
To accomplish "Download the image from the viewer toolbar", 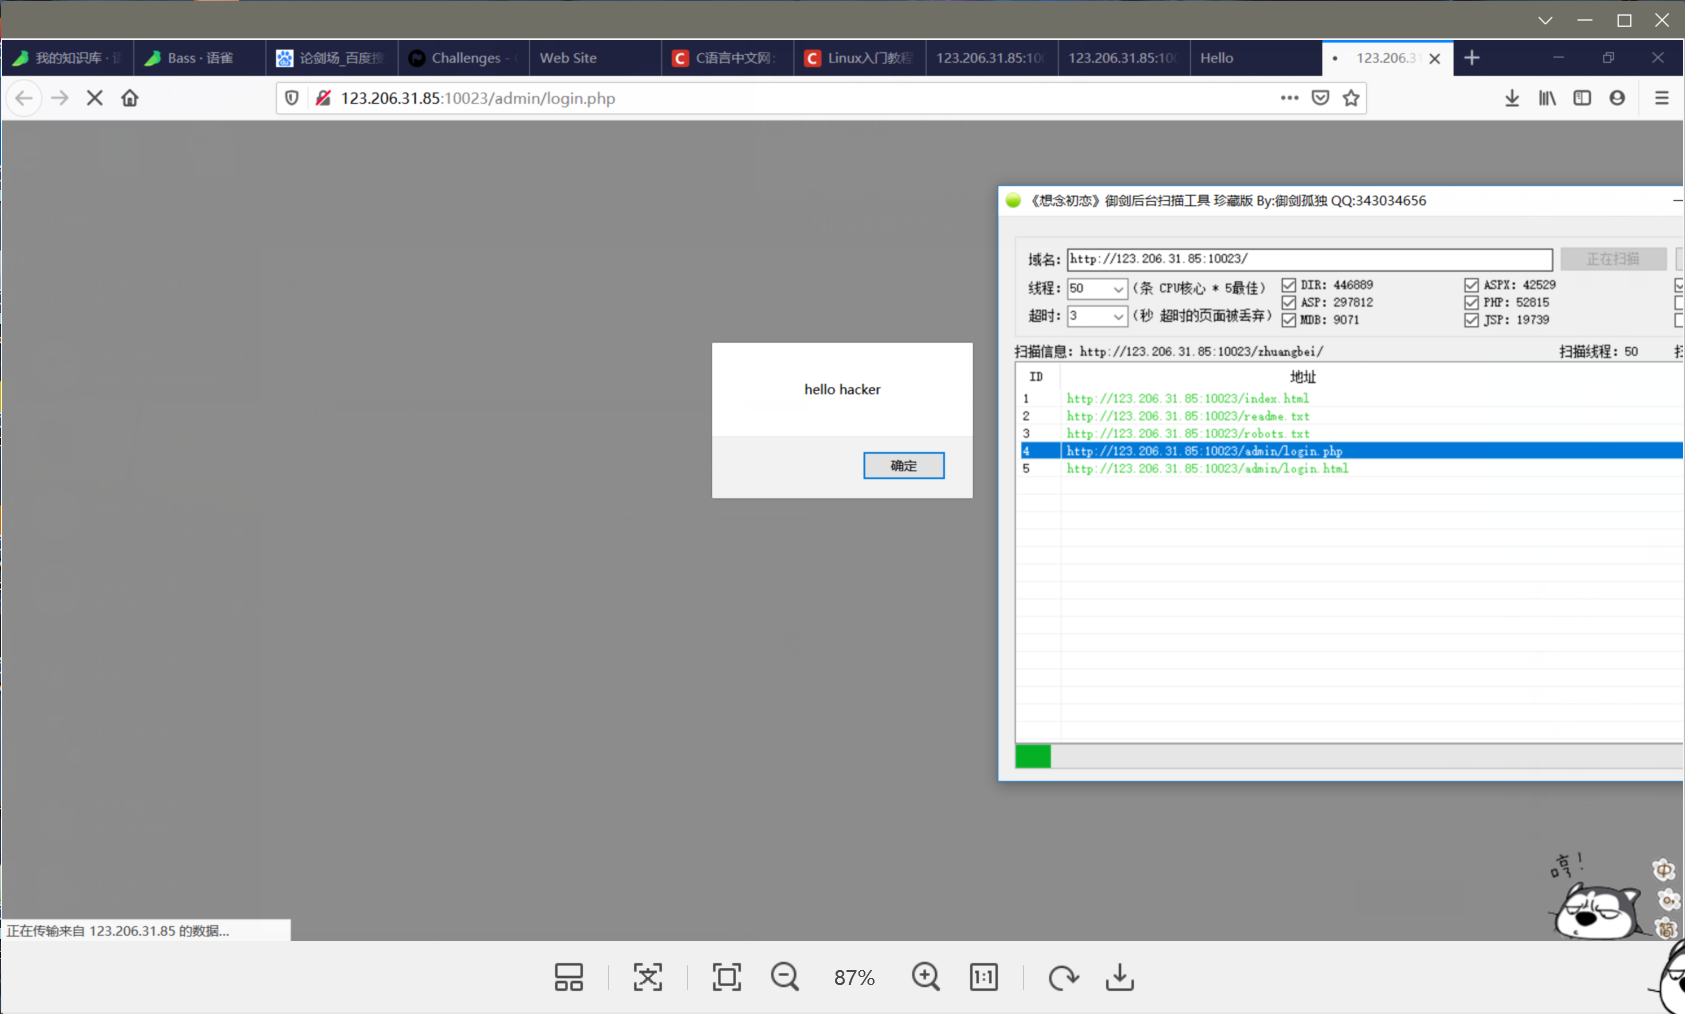I will 1120,977.
